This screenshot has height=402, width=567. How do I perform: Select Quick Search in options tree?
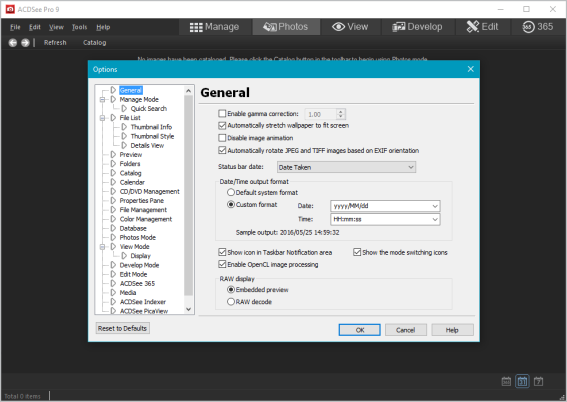click(149, 108)
